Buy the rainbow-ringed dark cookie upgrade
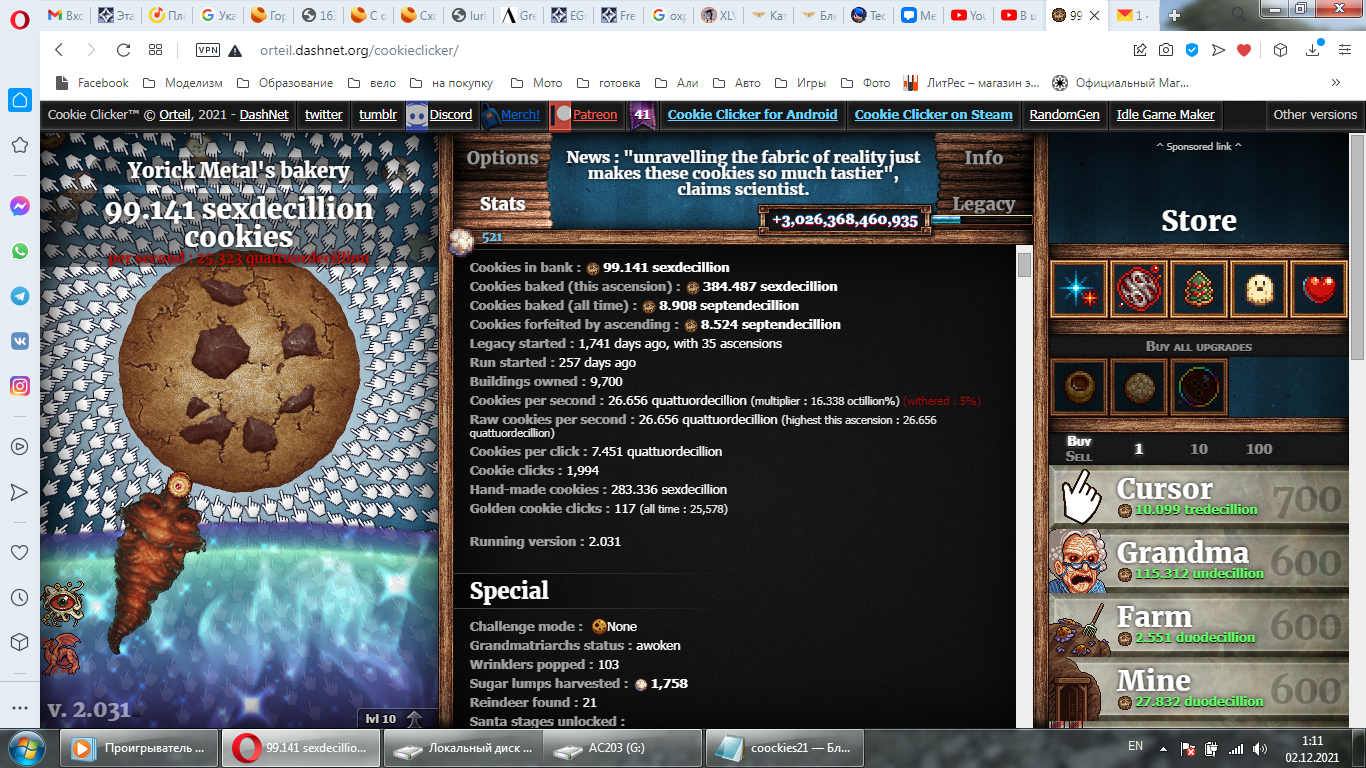 [1198, 387]
